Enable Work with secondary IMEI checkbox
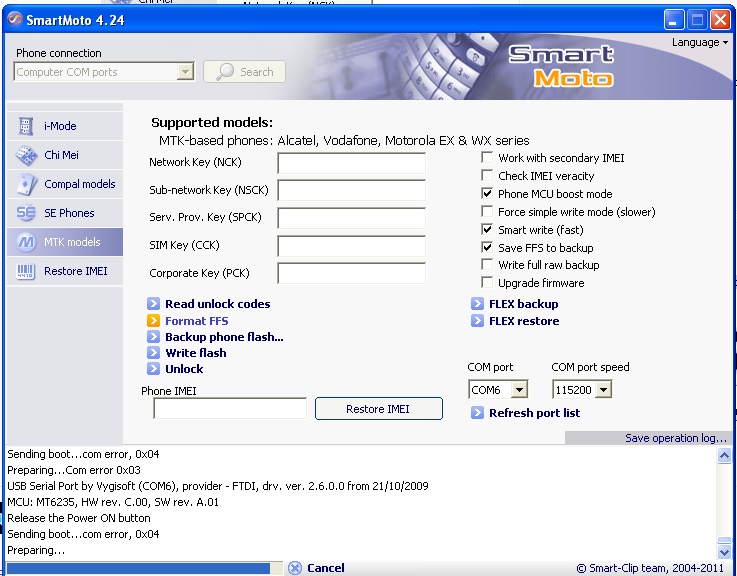737x576 pixels. click(488, 158)
